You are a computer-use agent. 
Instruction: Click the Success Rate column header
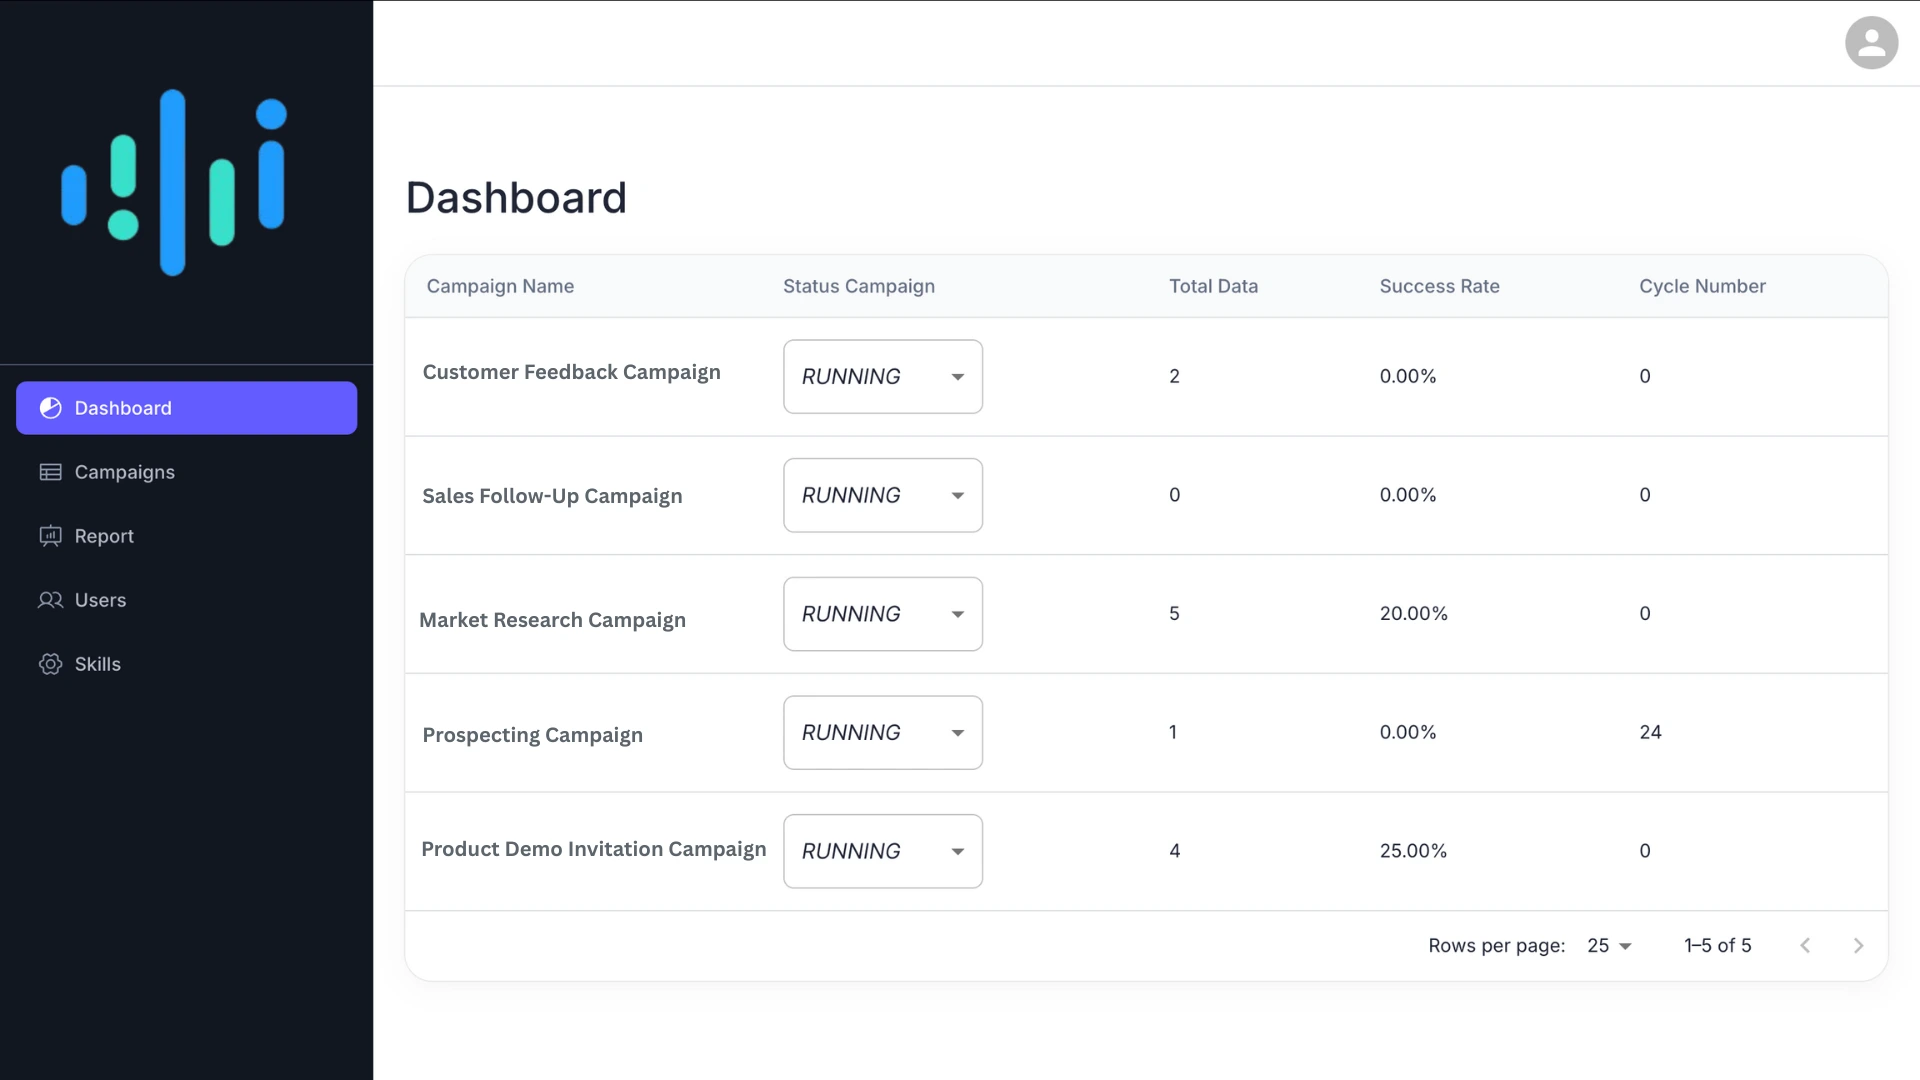1439,286
